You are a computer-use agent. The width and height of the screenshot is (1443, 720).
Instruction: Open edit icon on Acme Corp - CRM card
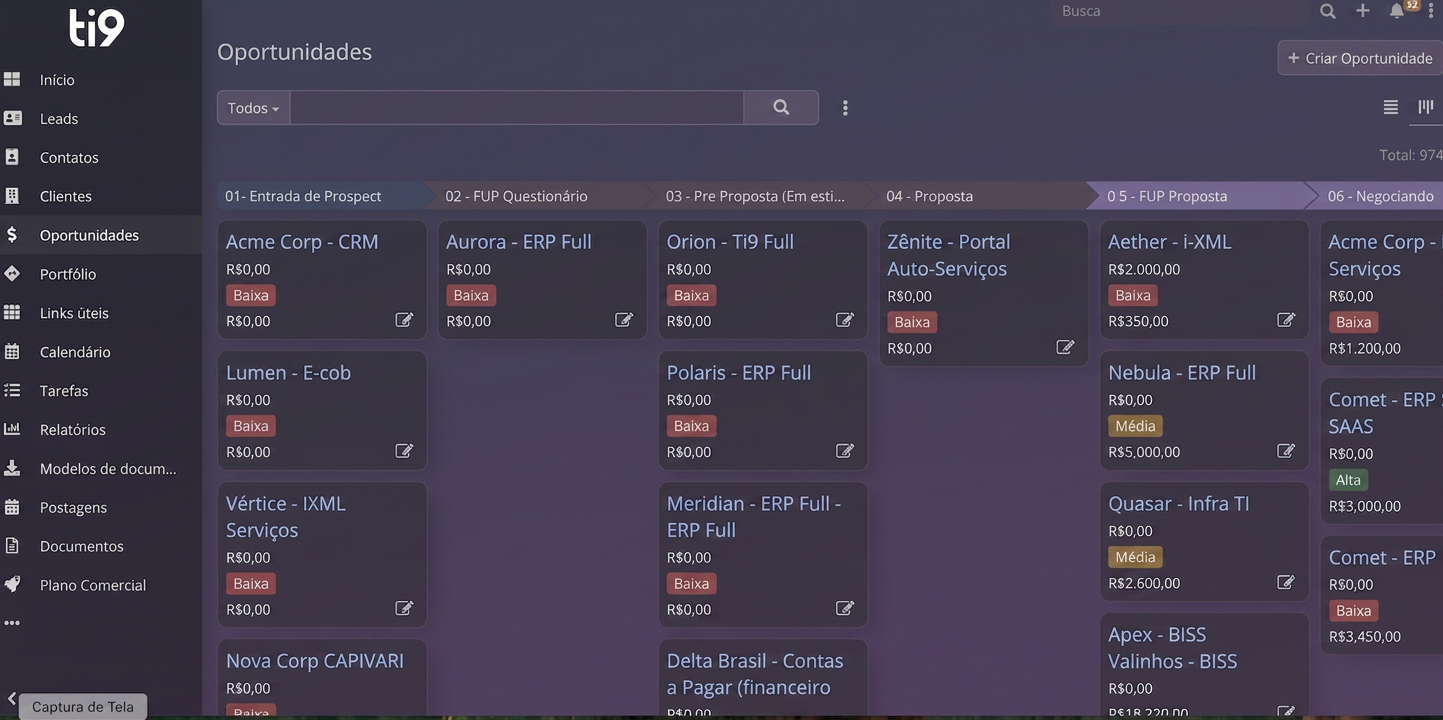coord(404,320)
